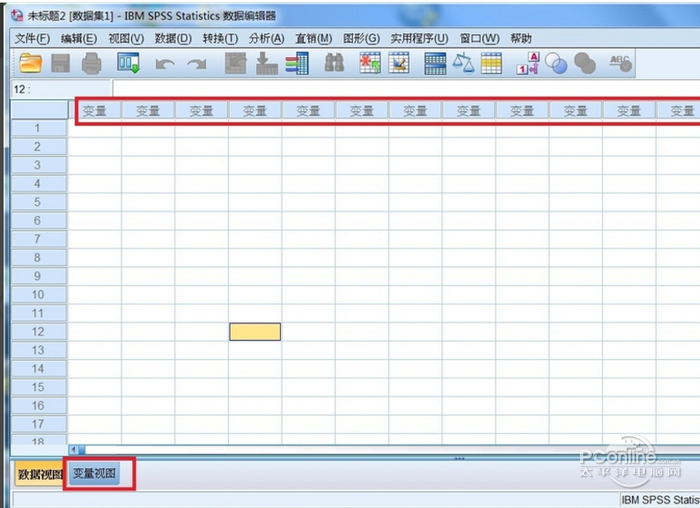Toggle the Value Labels icon
700x508 pixels.
coord(528,63)
